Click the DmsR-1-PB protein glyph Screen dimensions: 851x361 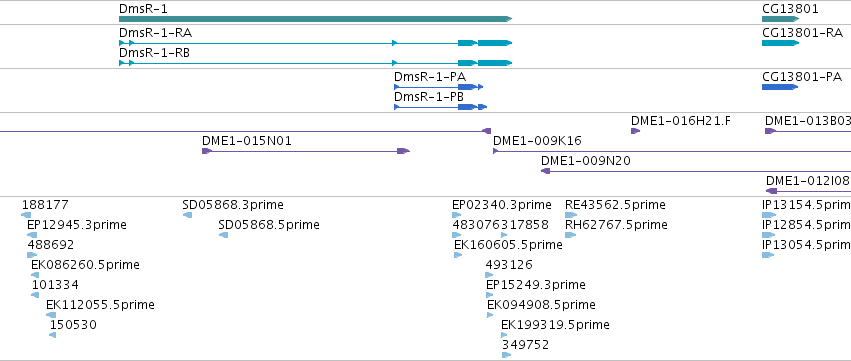coord(440,107)
